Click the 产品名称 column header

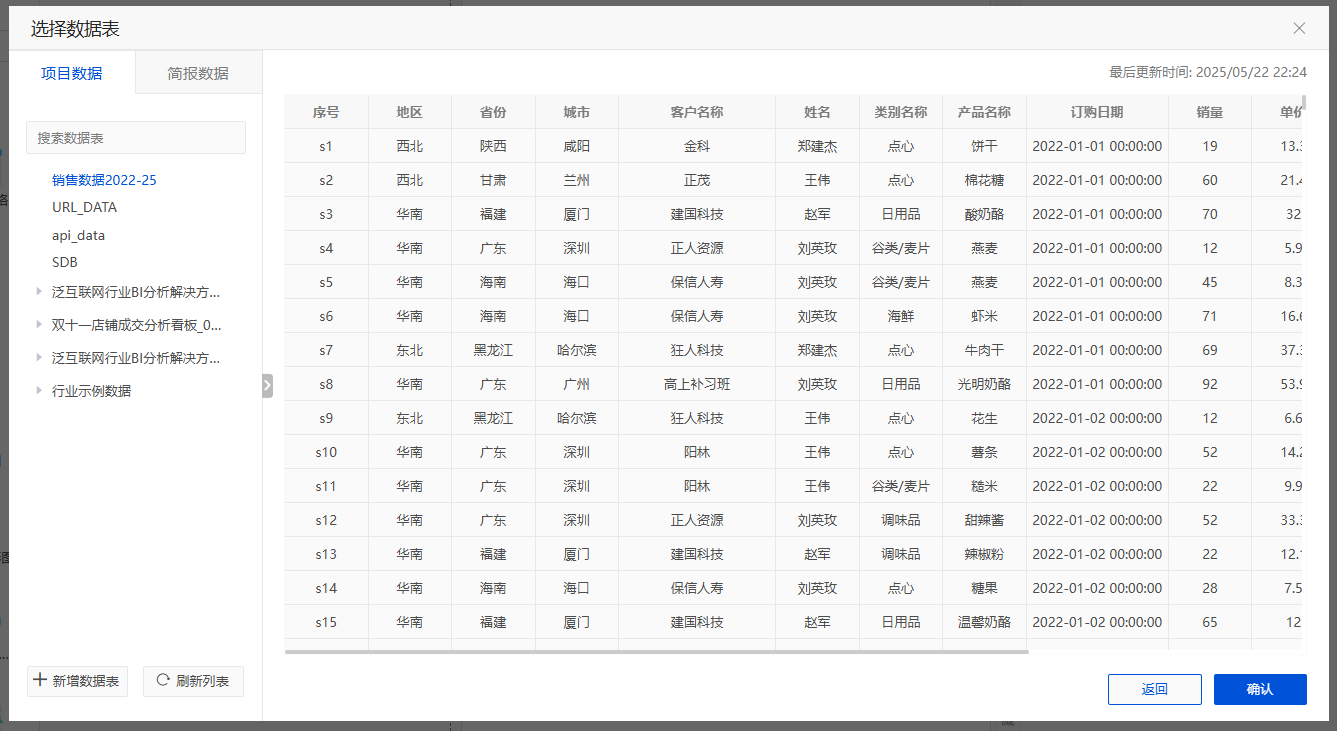pyautogui.click(x=984, y=112)
